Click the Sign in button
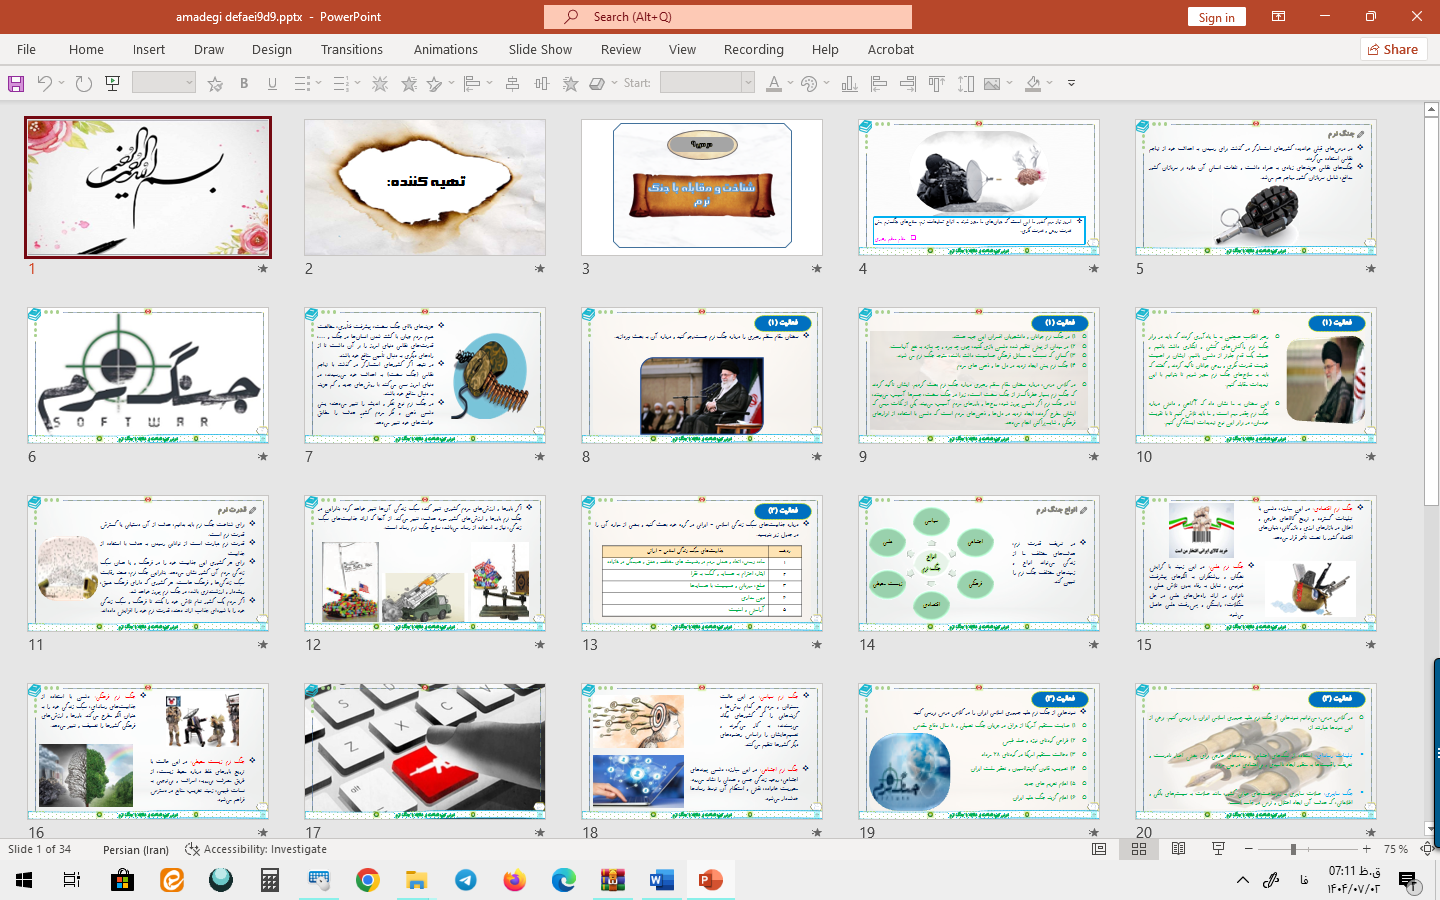Screen dimensions: 1440x900 [1216, 17]
